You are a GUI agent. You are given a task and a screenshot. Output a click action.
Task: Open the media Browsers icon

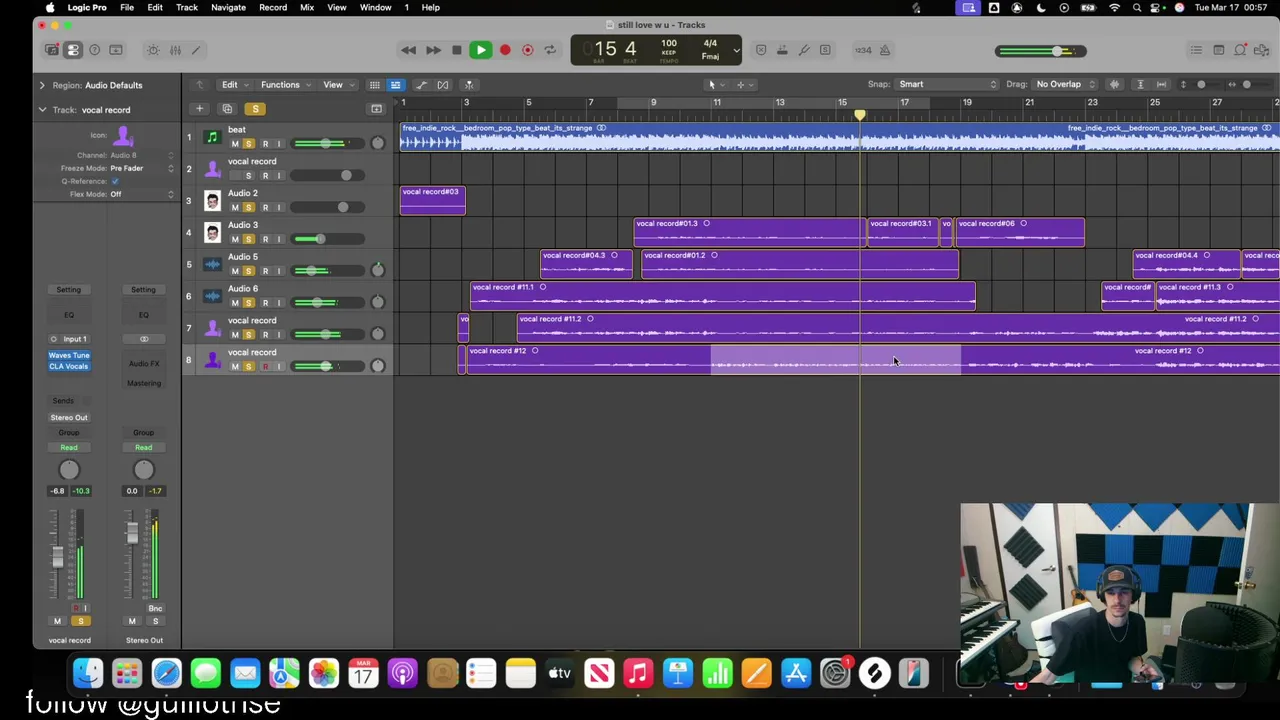(1262, 50)
